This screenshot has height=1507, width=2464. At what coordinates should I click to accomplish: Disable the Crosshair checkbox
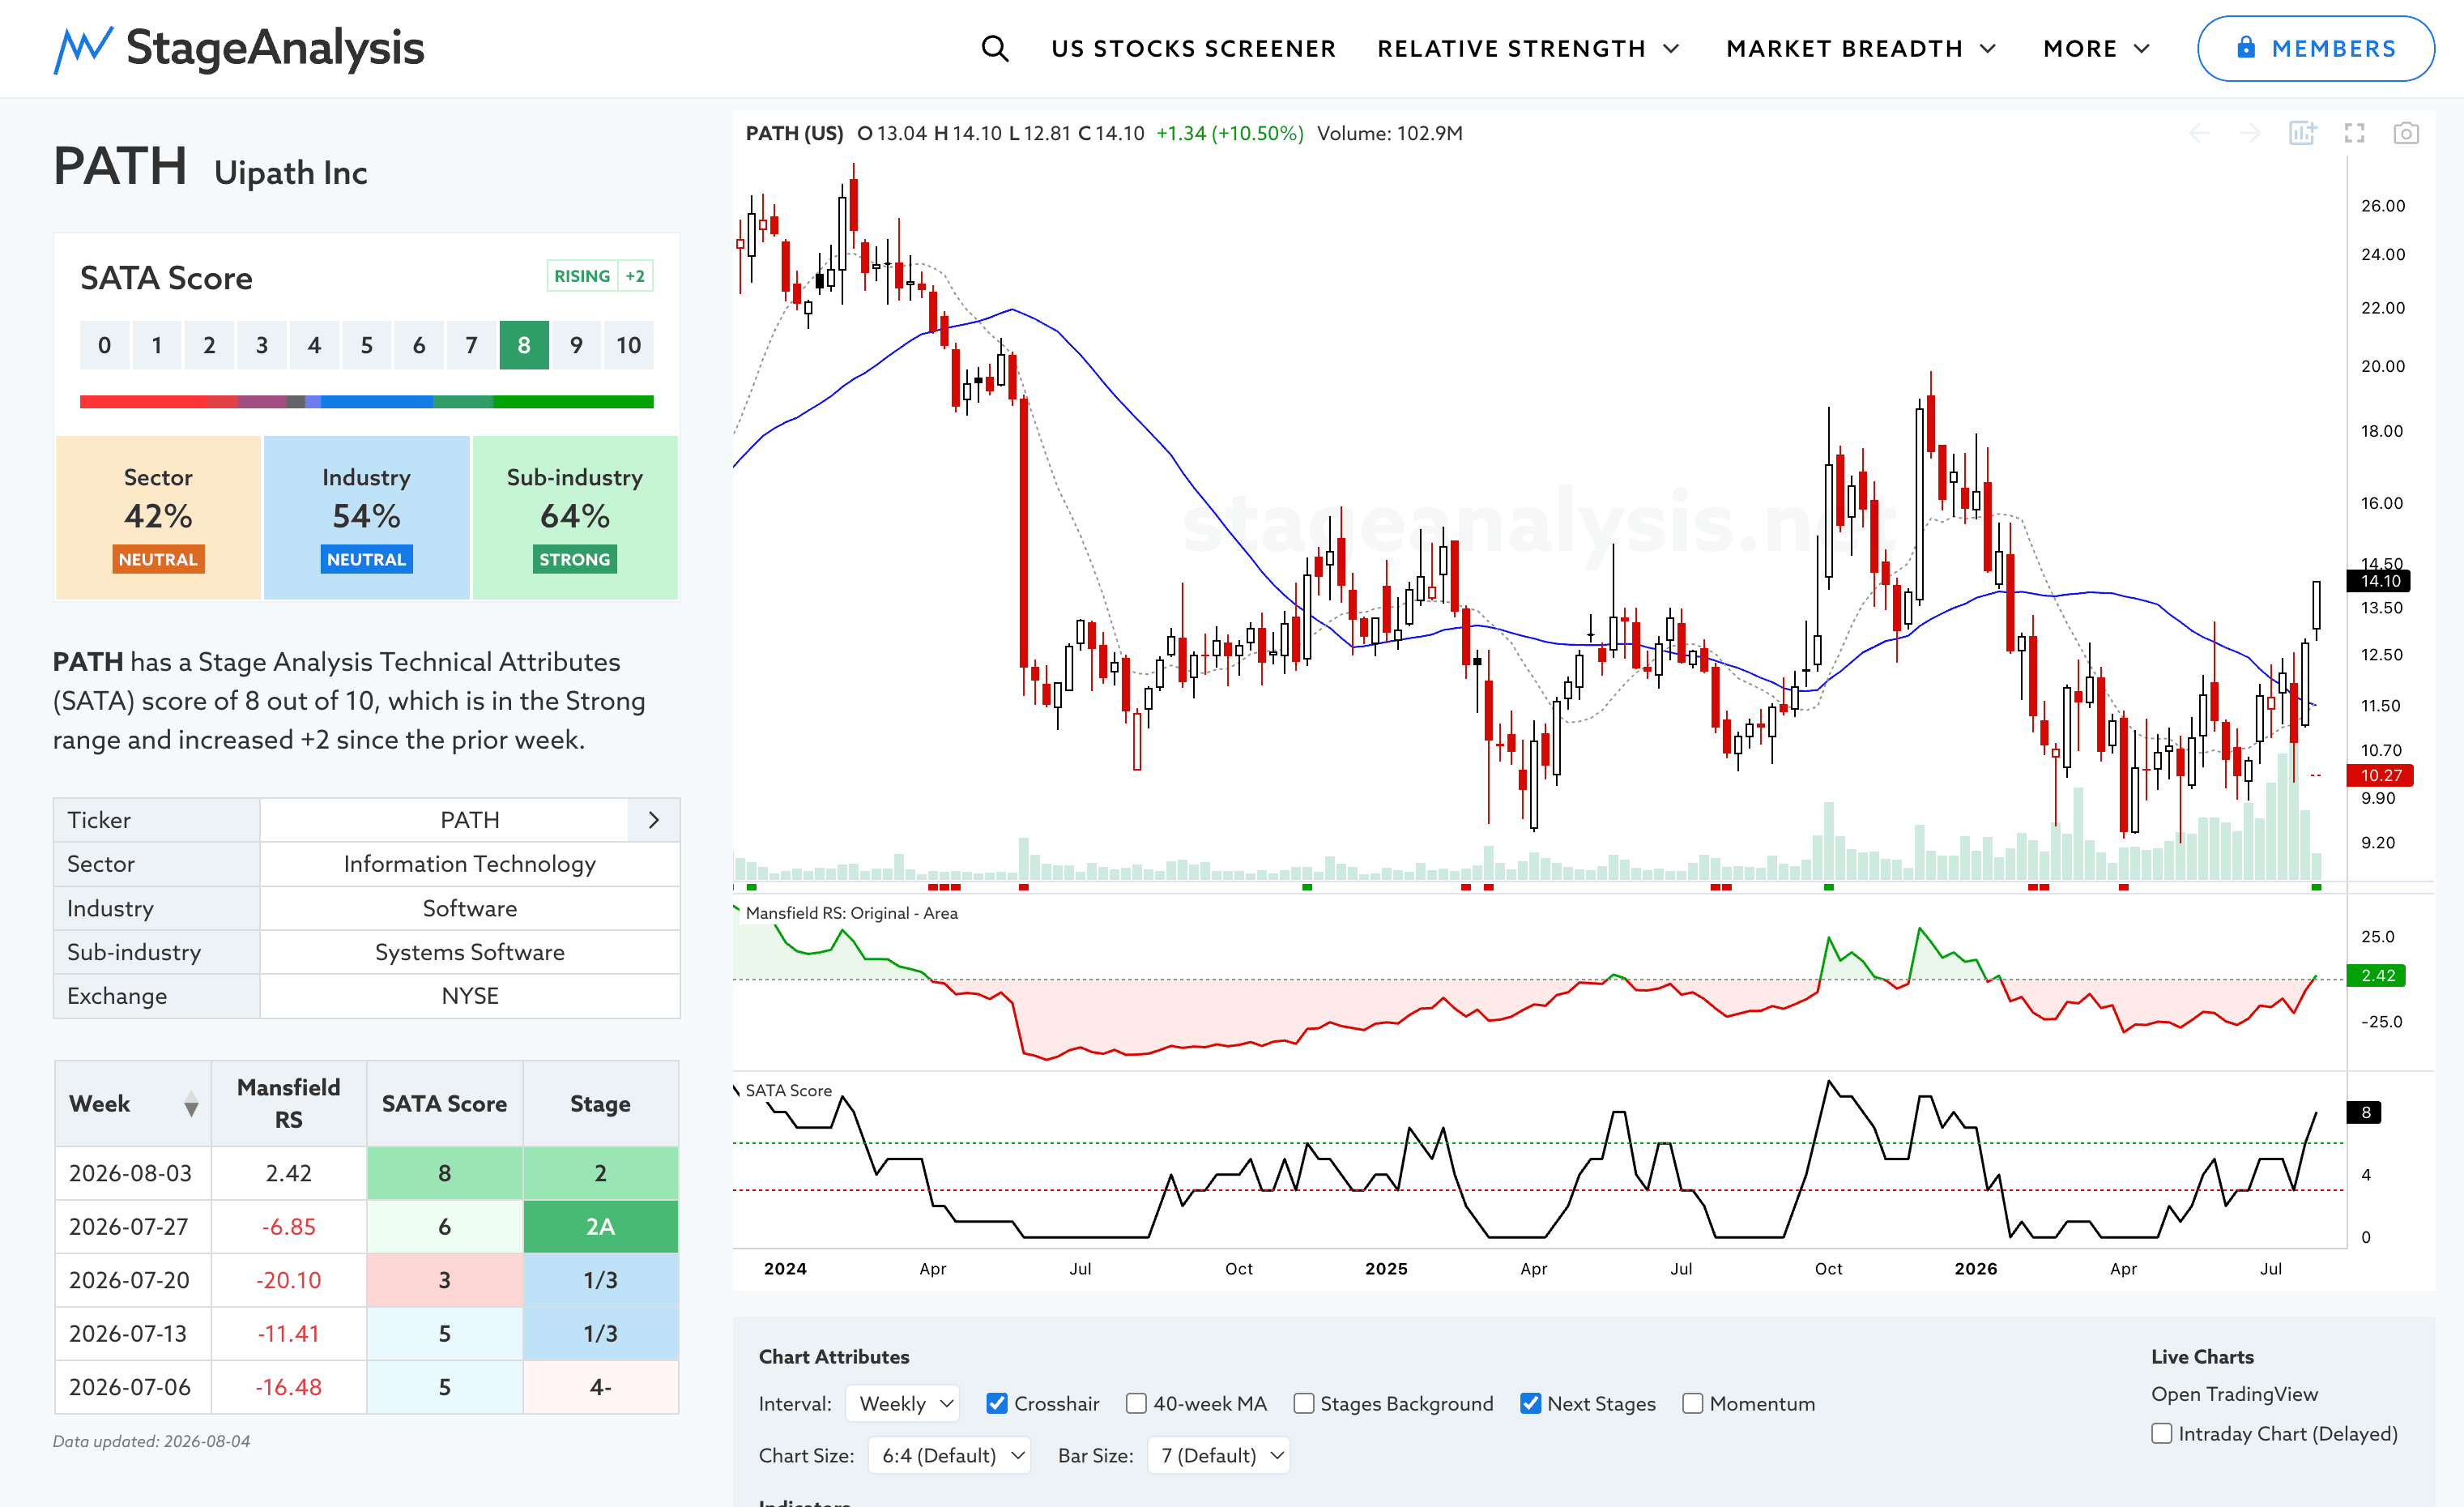click(x=996, y=1403)
